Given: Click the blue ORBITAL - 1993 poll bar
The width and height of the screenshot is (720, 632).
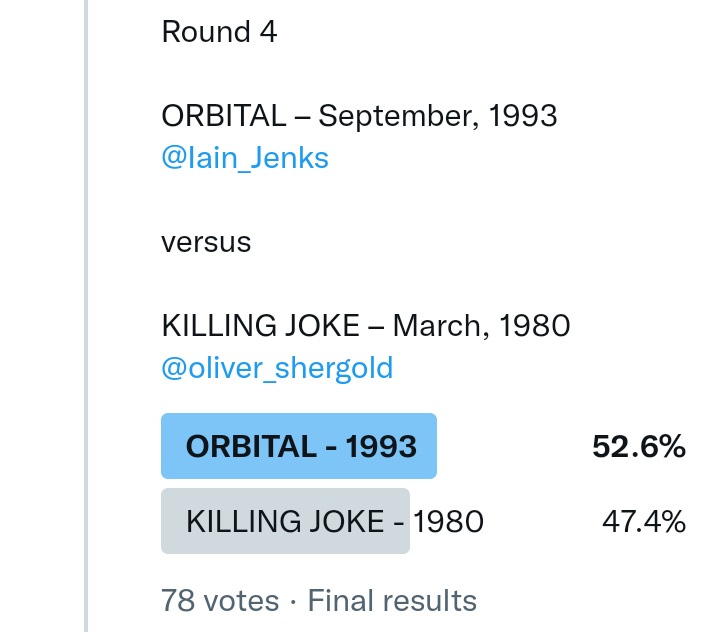Looking at the screenshot, I should (x=299, y=446).
